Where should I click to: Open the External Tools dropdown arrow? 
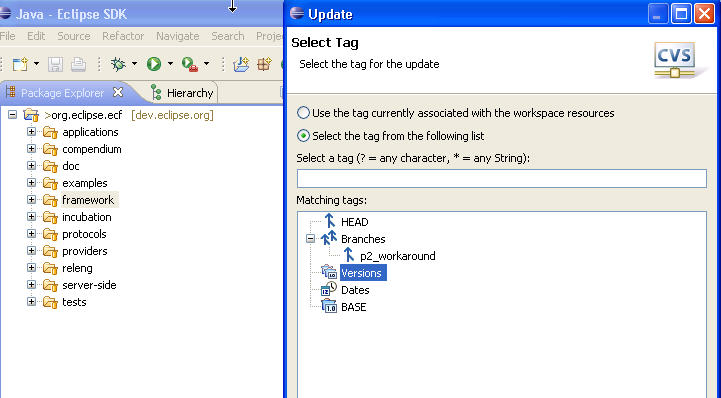click(206, 64)
